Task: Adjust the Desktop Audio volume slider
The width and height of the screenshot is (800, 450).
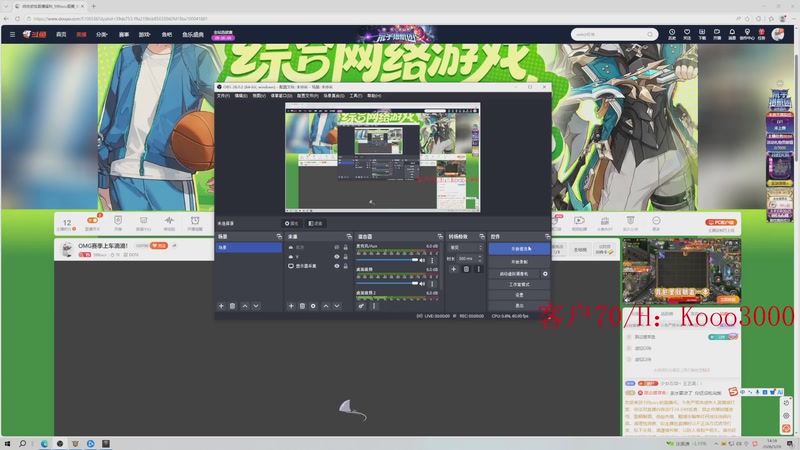Action: coord(387,284)
